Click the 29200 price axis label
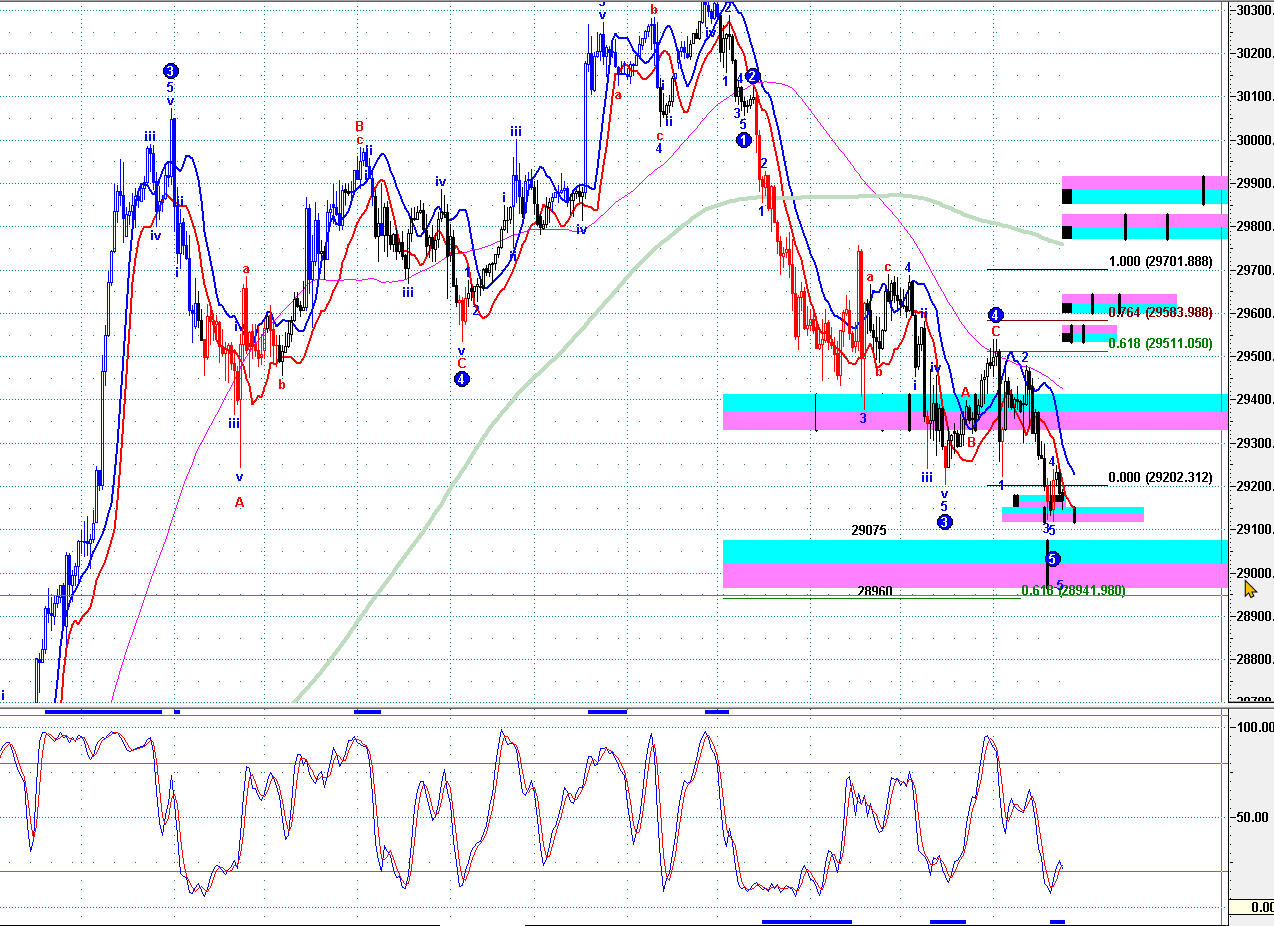 [x=1254, y=487]
